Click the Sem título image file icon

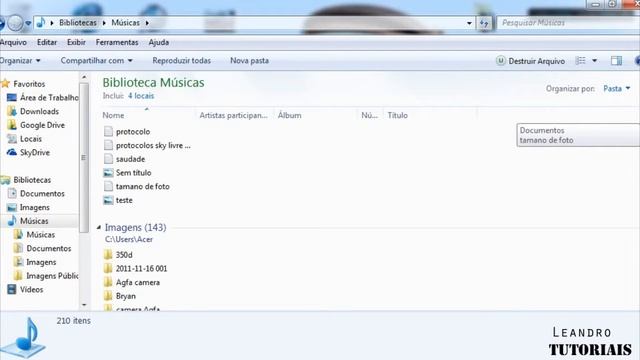click(x=108, y=173)
